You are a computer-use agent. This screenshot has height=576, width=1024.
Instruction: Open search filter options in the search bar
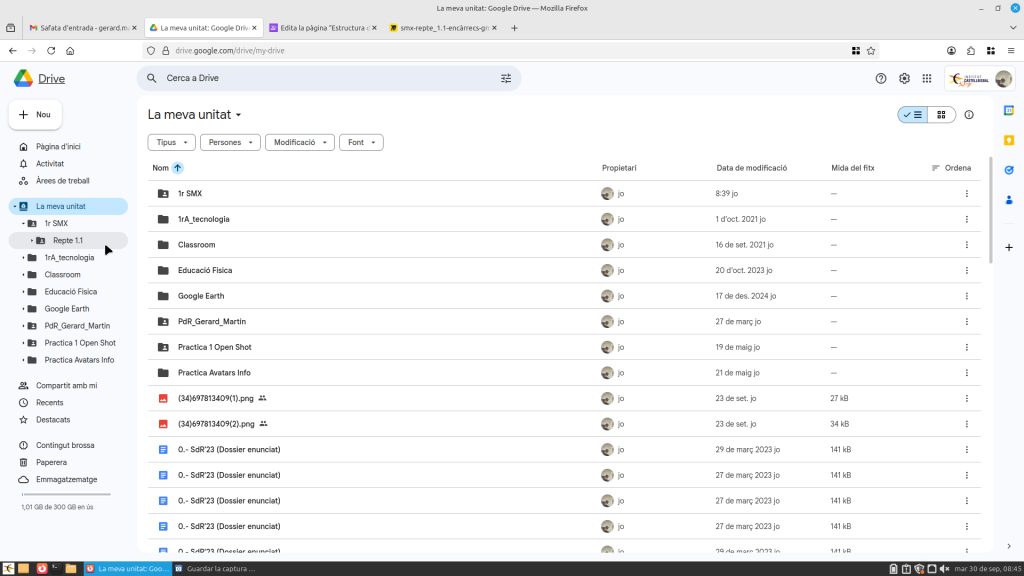click(506, 78)
